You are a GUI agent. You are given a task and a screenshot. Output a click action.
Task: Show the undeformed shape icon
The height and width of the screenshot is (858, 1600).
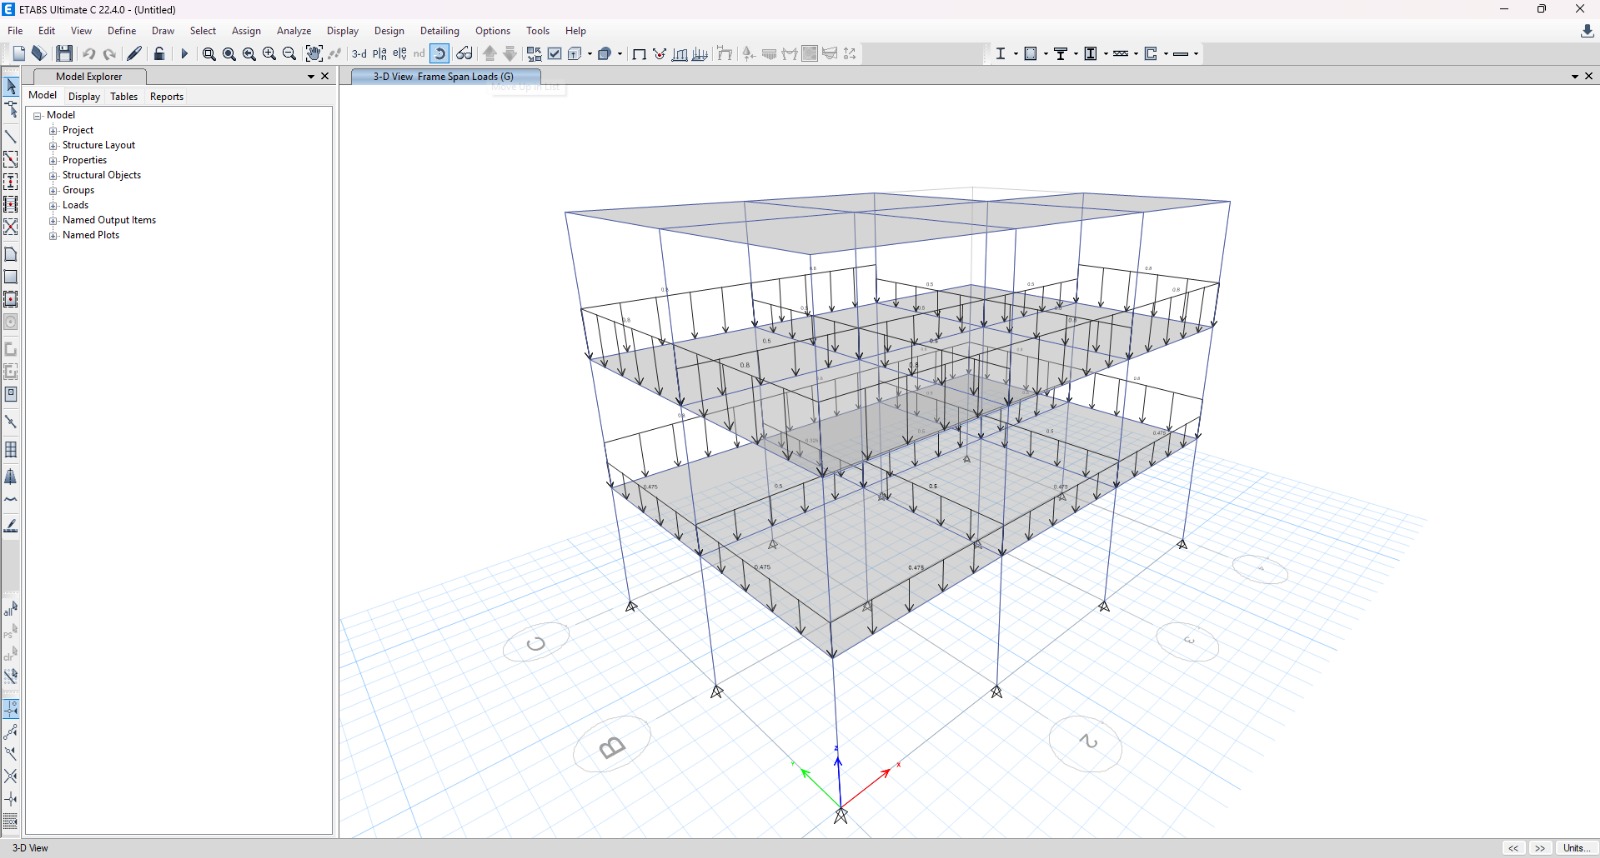[639, 54]
